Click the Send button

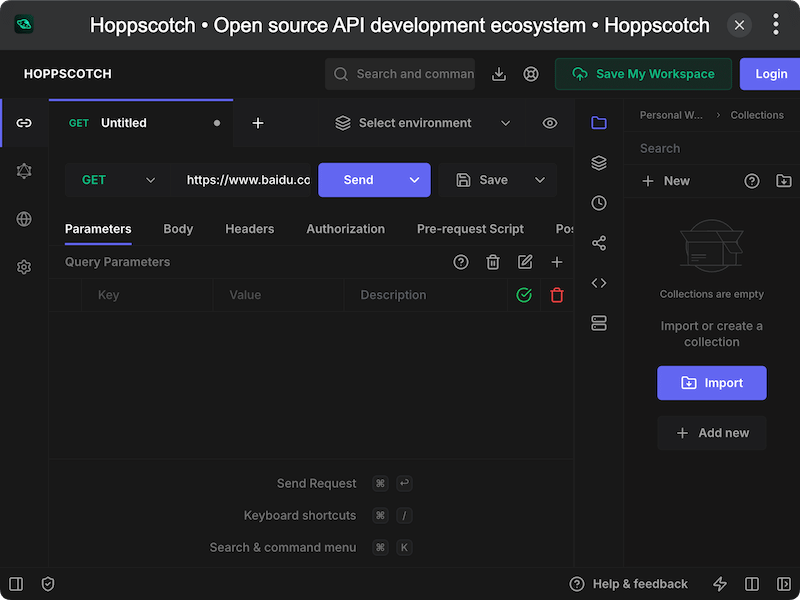point(359,180)
